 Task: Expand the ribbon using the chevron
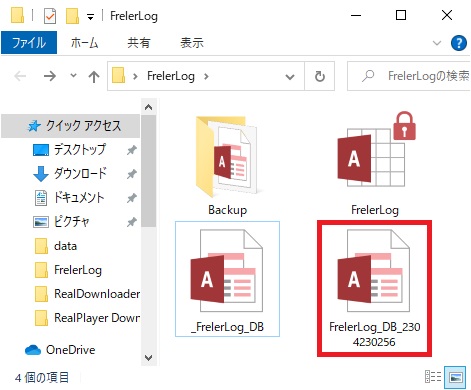tap(437, 43)
